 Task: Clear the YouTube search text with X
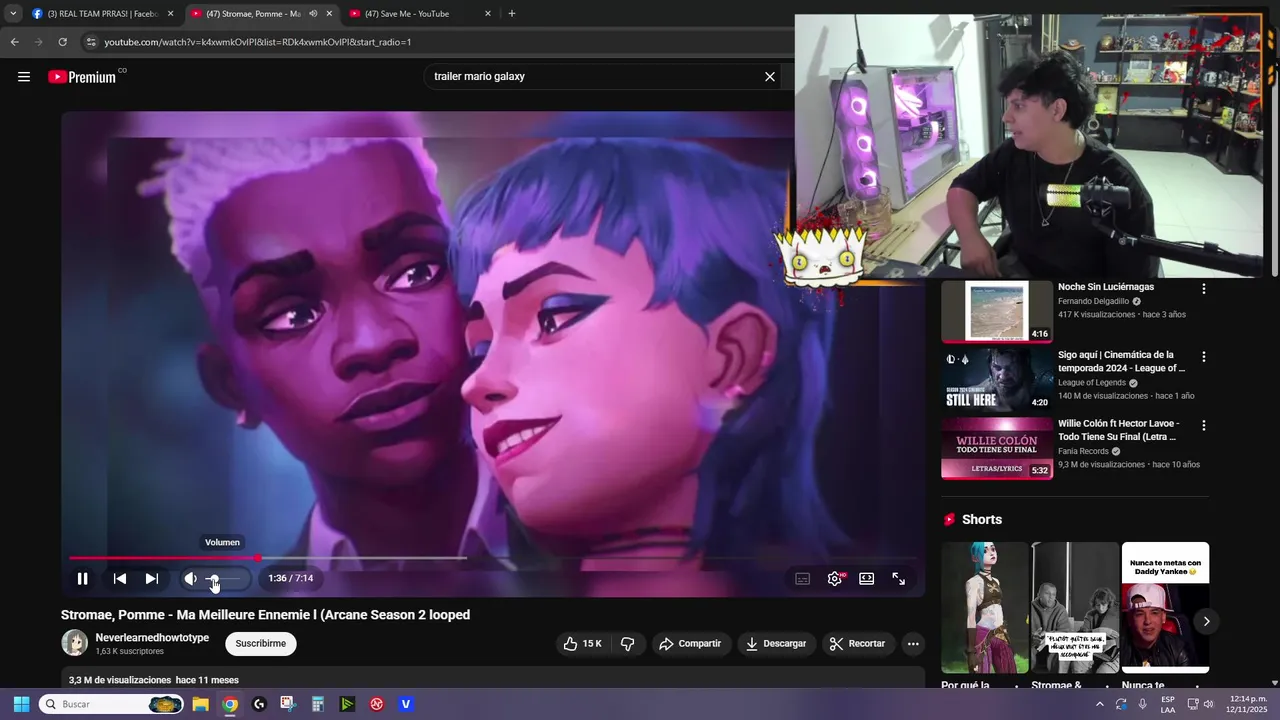(770, 76)
